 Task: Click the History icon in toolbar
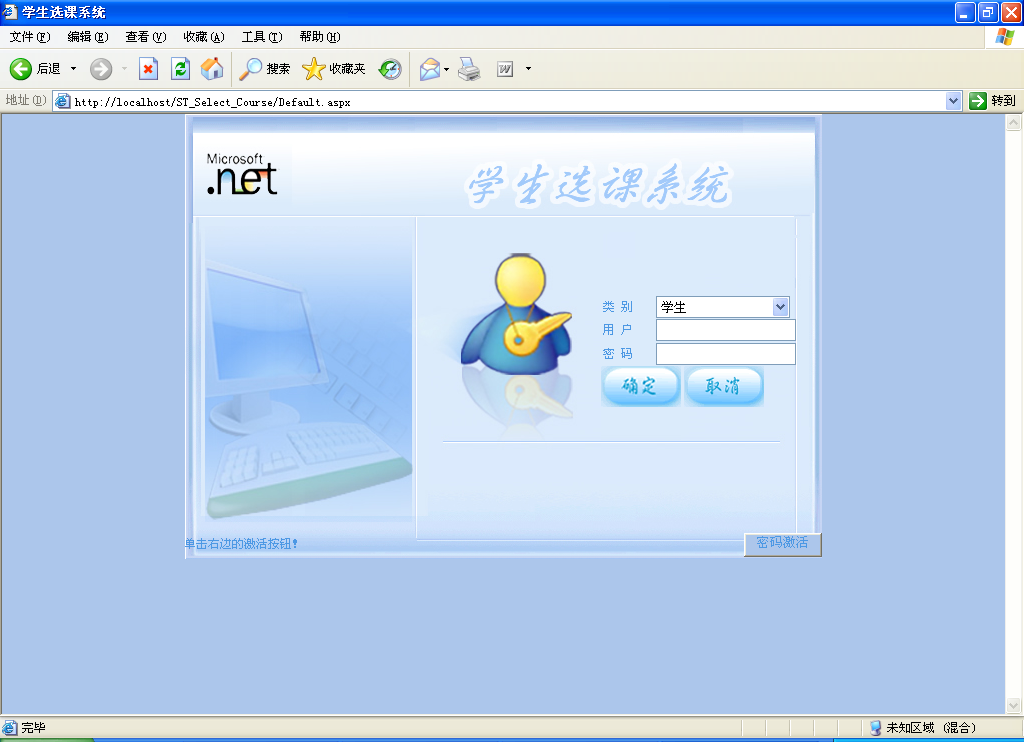(390, 69)
